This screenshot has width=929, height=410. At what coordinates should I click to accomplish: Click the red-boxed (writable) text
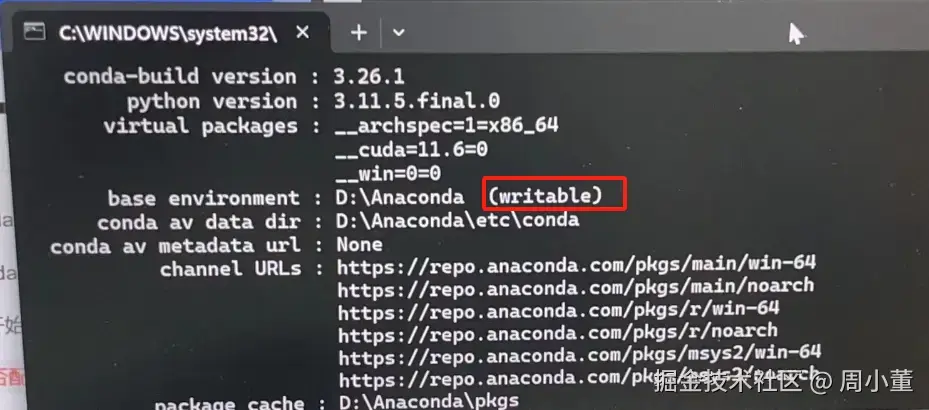point(546,195)
